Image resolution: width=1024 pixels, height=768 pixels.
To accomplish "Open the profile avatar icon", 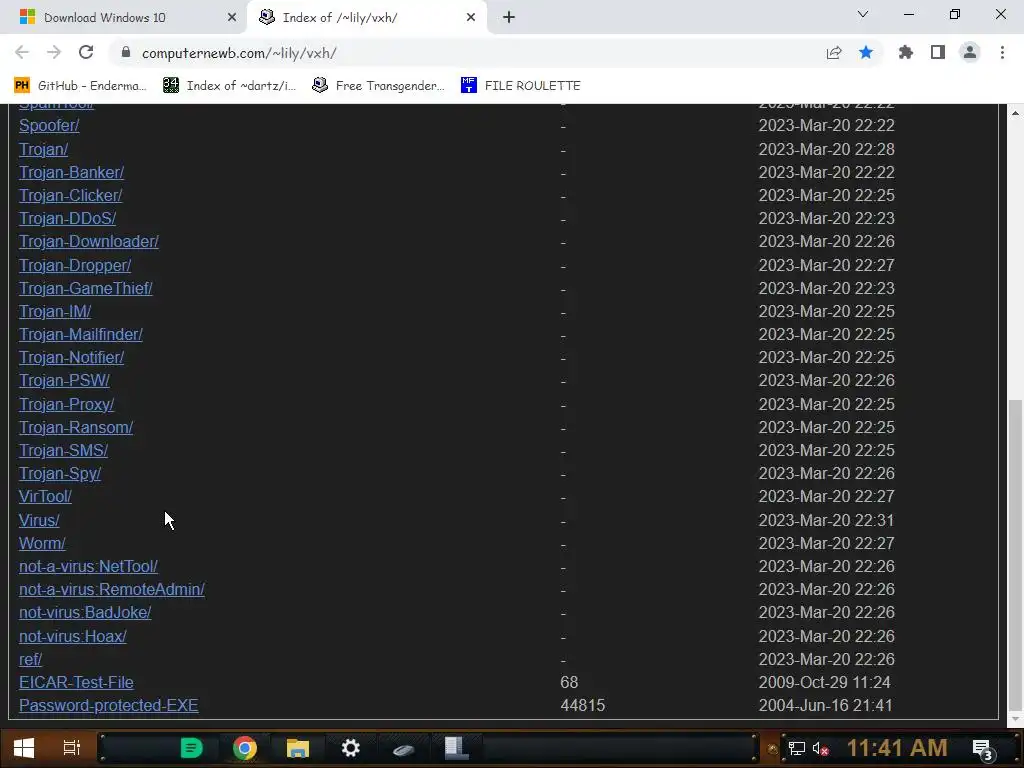I will click(970, 52).
